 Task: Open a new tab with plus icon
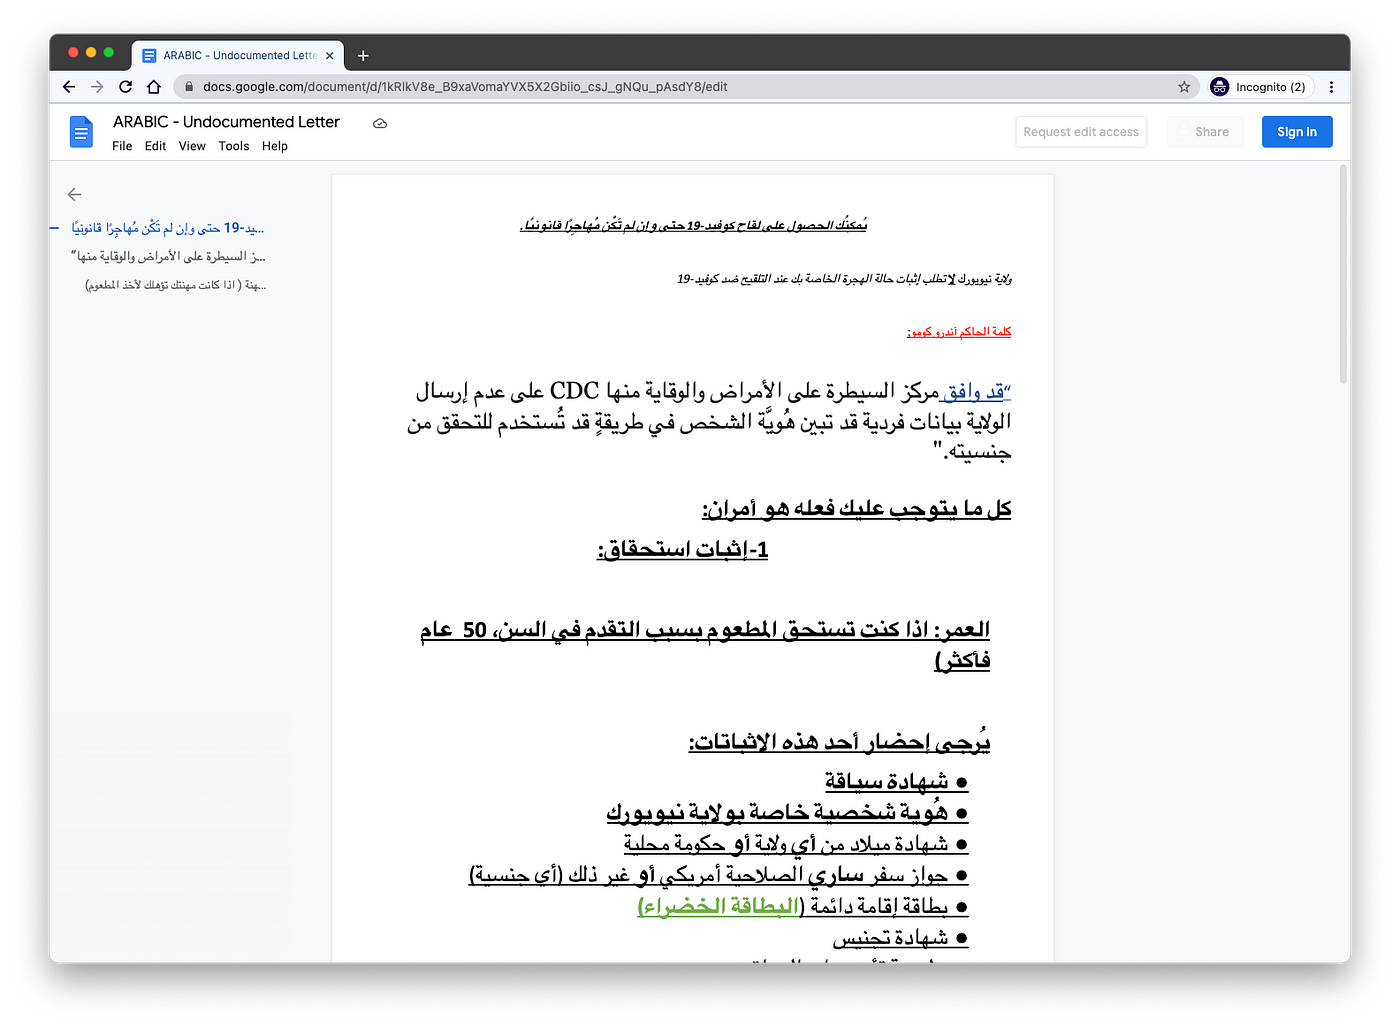363,56
